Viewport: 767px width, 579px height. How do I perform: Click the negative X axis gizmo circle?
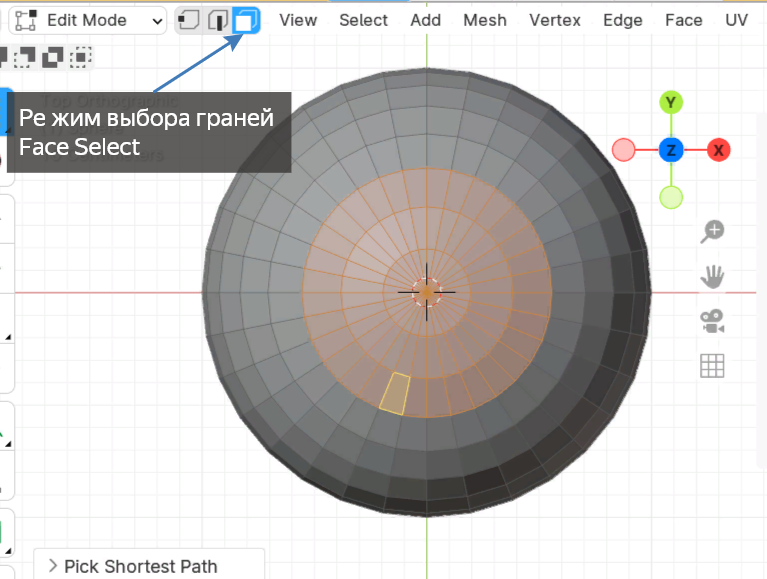[624, 150]
